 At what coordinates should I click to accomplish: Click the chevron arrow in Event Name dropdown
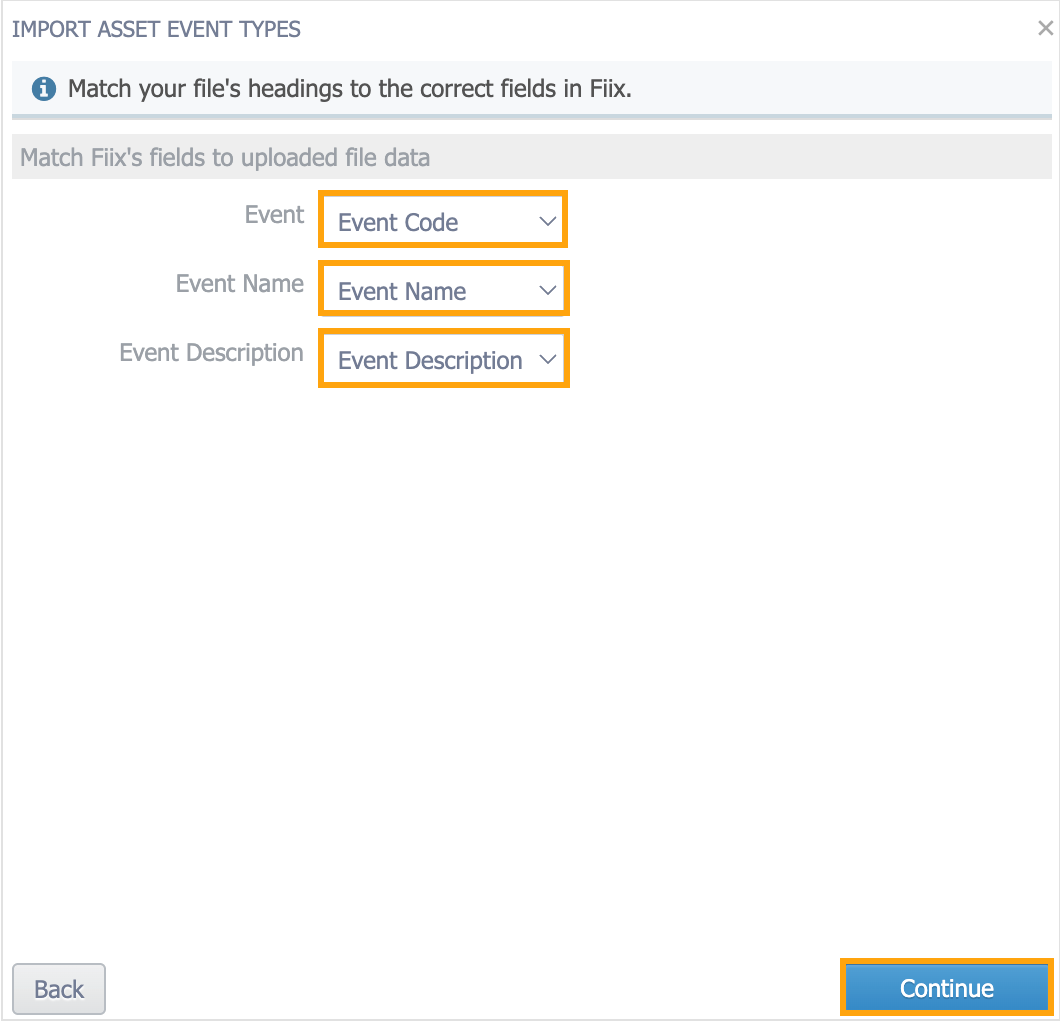(547, 290)
